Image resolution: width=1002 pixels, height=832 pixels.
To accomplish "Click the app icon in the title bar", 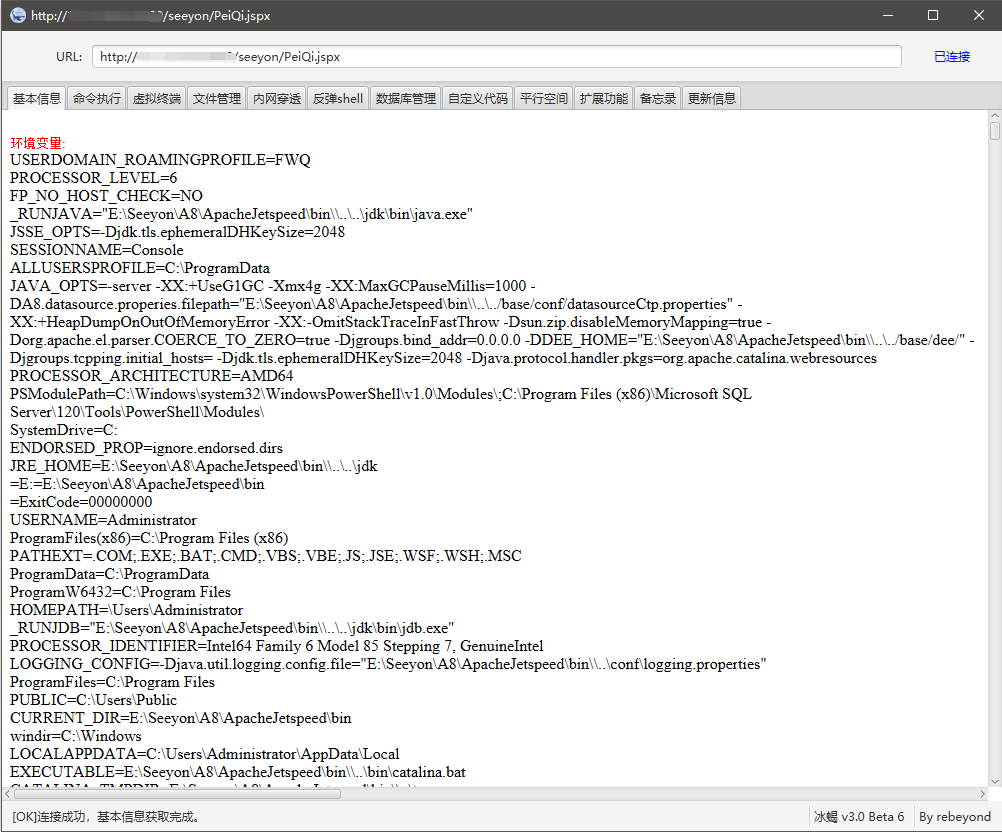I will pos(17,15).
